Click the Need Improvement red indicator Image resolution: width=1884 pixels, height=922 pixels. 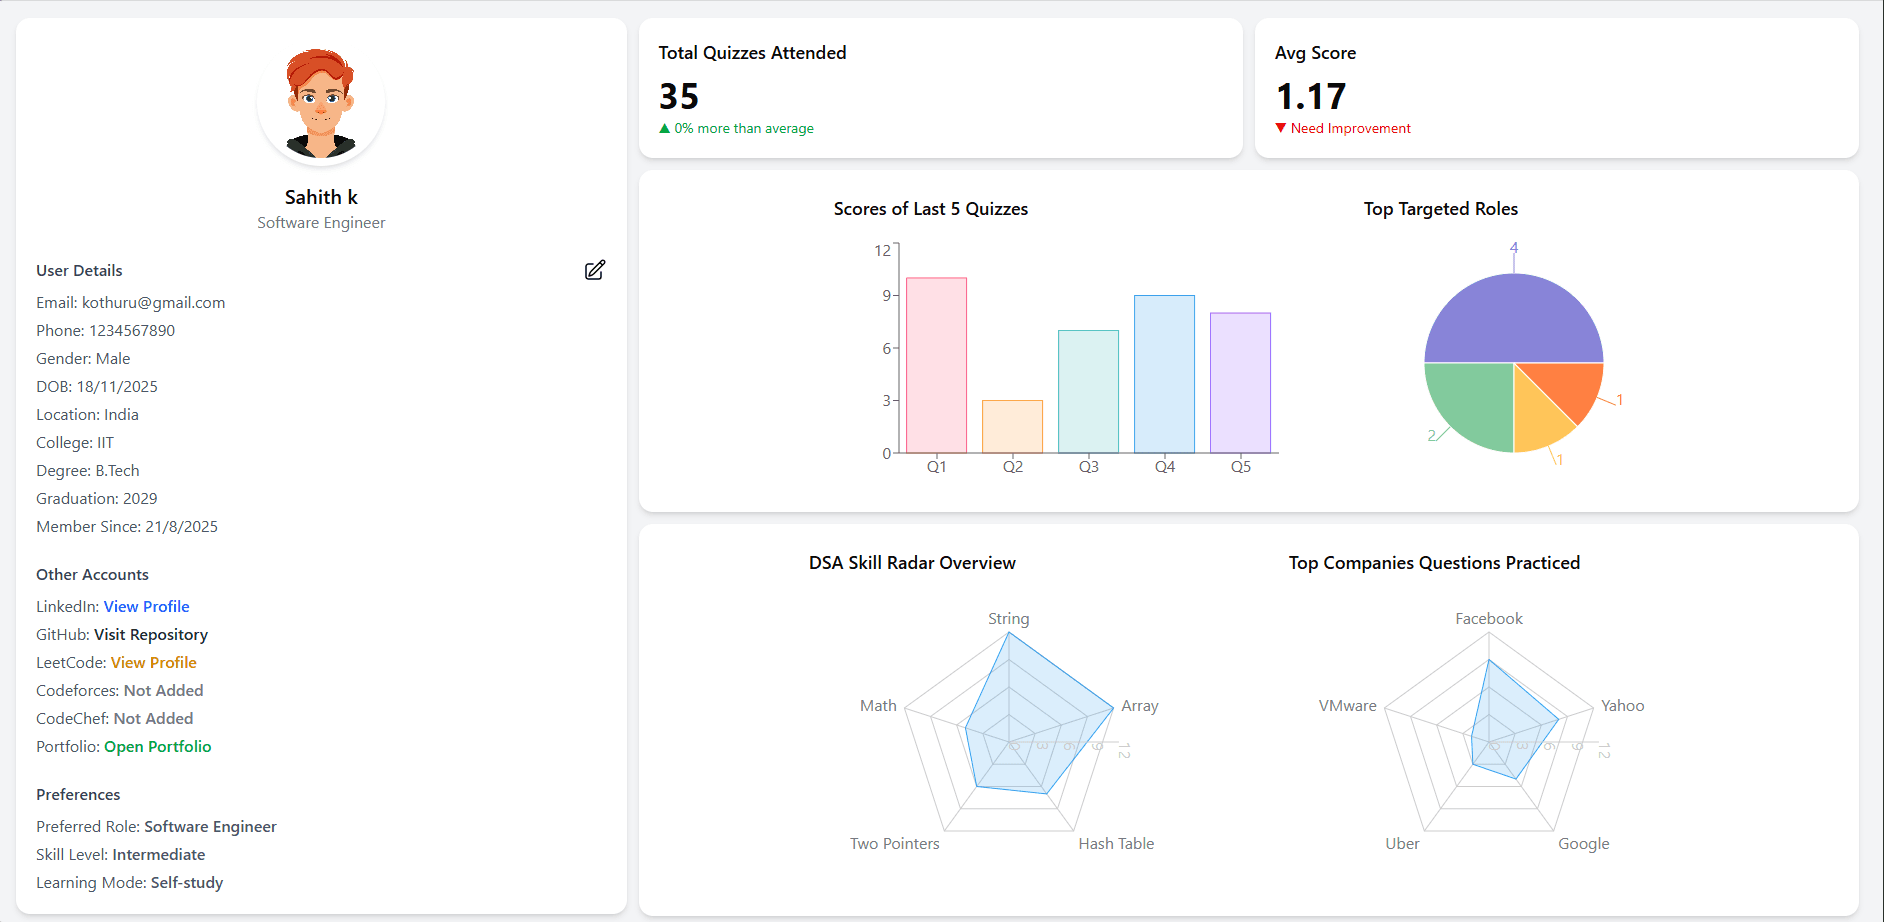click(1342, 128)
